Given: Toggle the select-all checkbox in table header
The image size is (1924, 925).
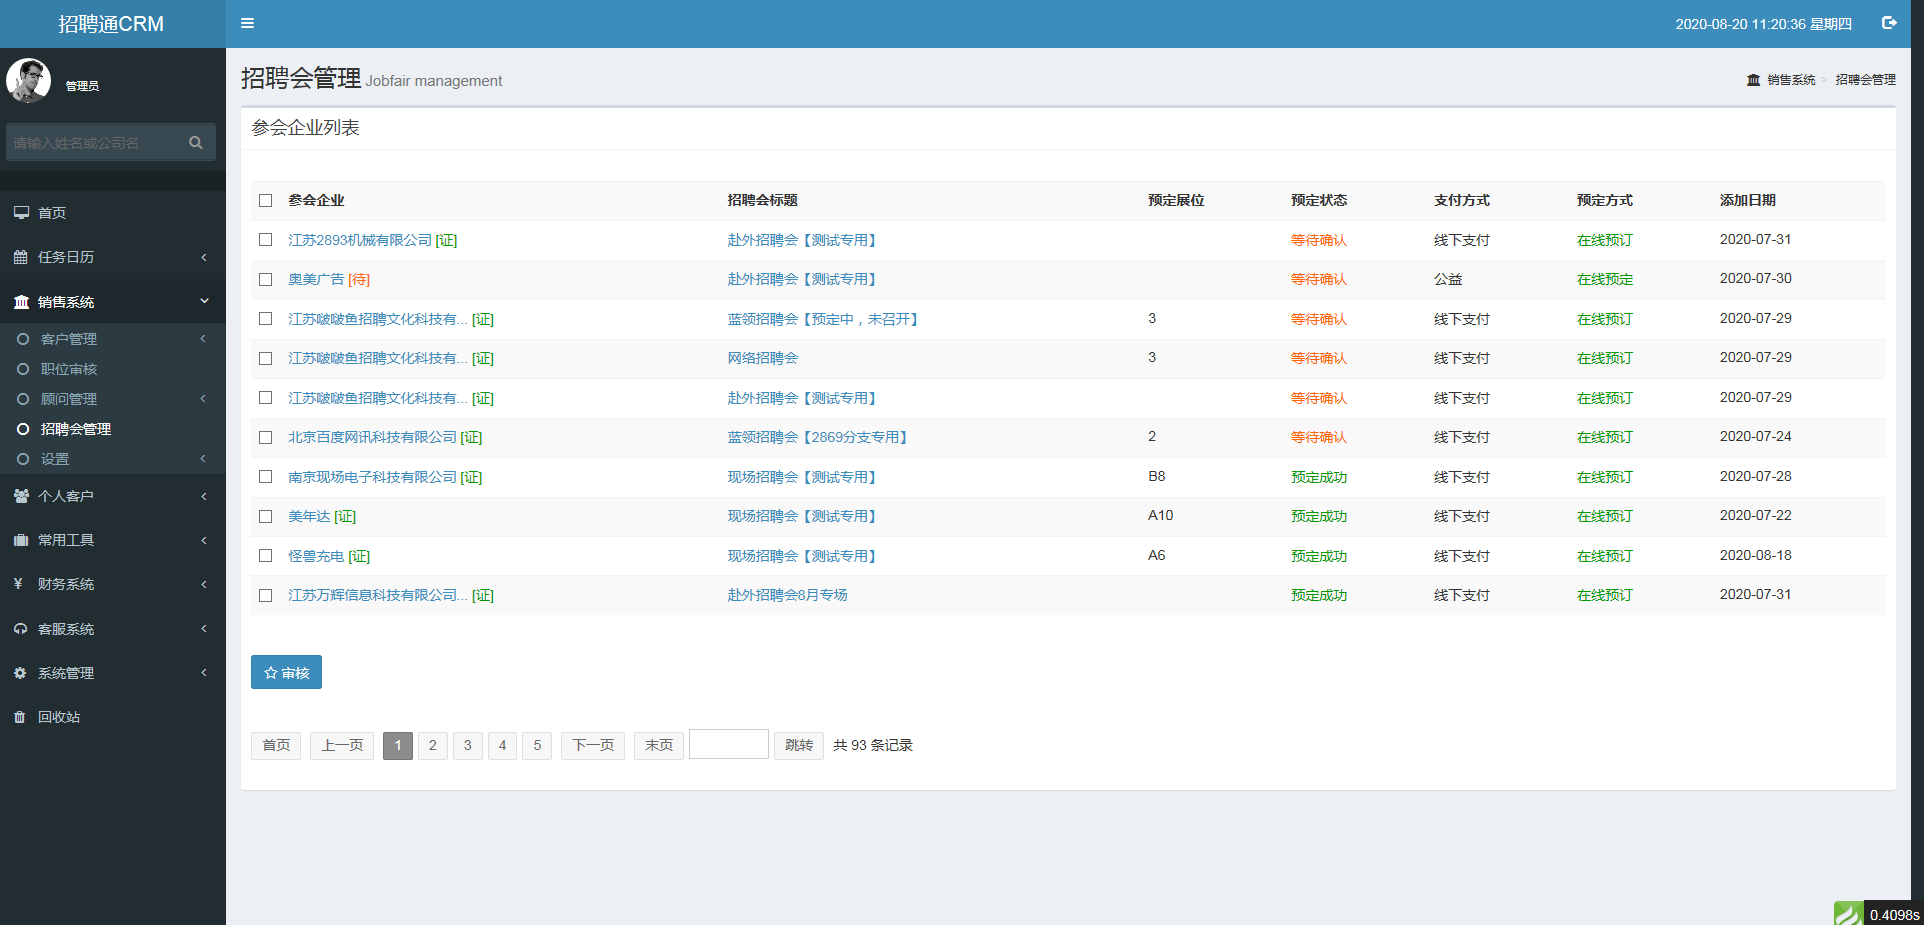Looking at the screenshot, I should click(266, 201).
